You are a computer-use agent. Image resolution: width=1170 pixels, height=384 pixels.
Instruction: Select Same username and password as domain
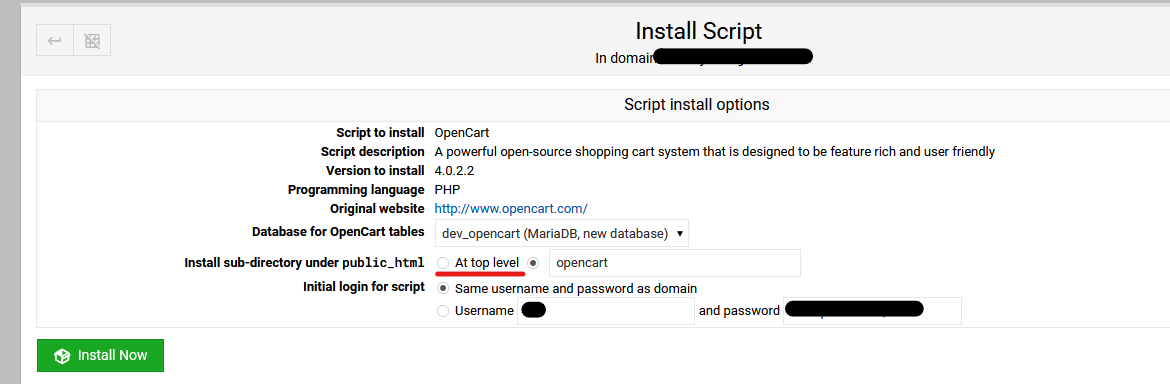coord(443,288)
